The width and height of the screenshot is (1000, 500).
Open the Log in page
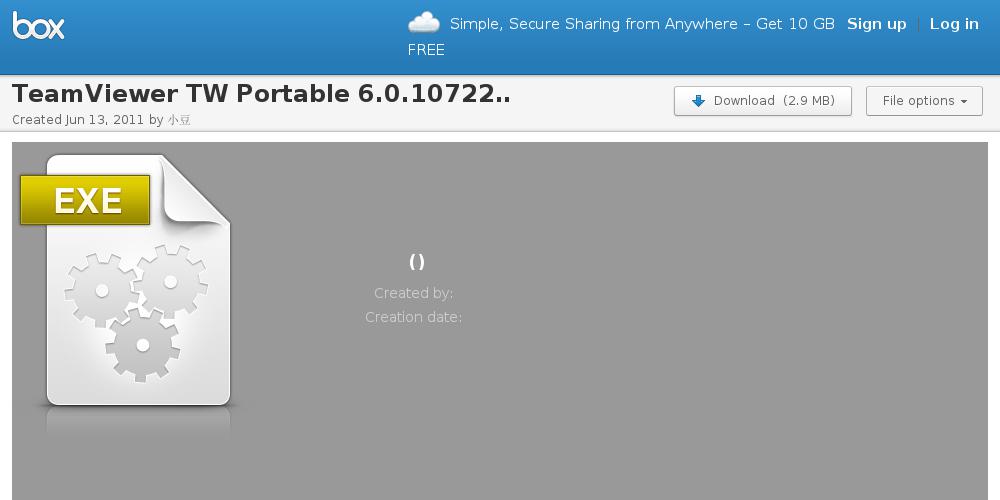pos(954,24)
